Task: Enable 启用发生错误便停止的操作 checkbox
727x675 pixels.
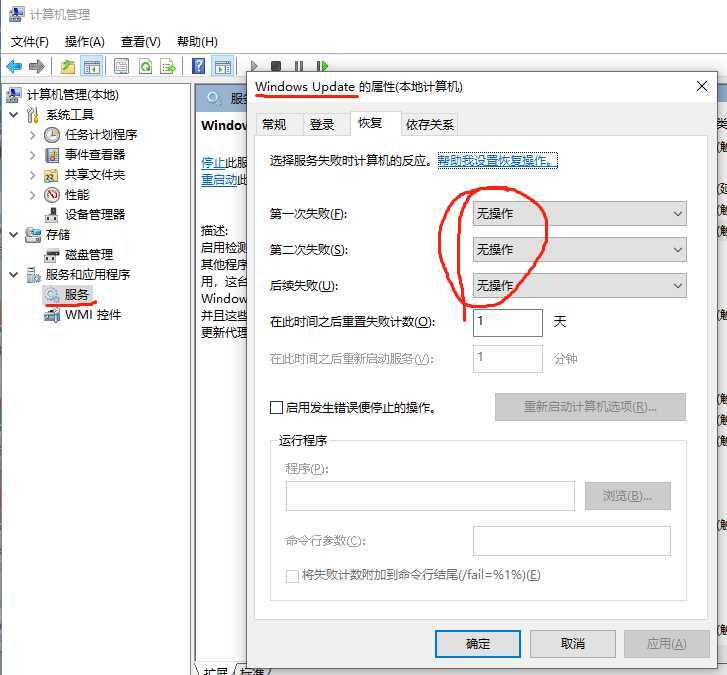Action: pos(276,408)
